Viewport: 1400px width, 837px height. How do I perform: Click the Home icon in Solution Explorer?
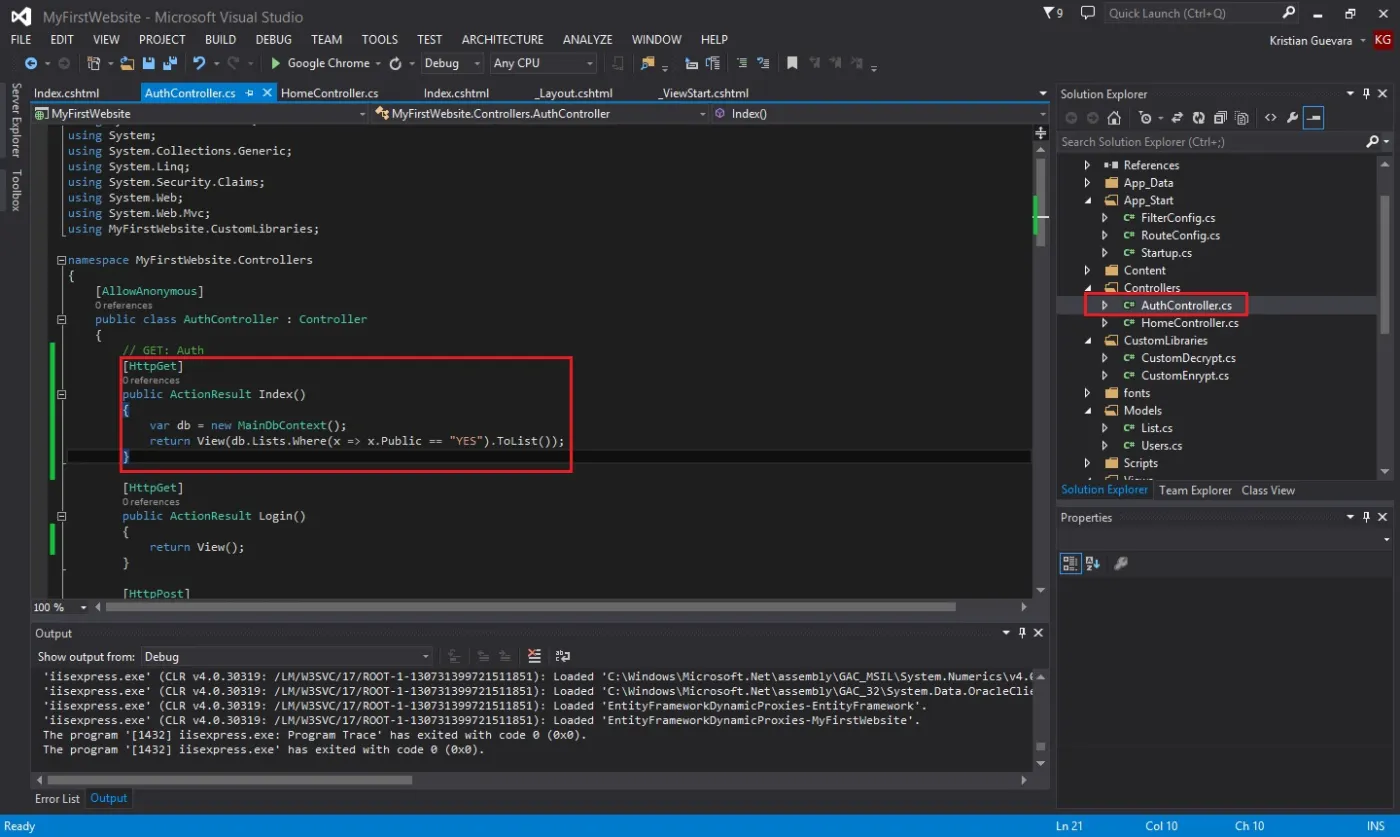1114,118
